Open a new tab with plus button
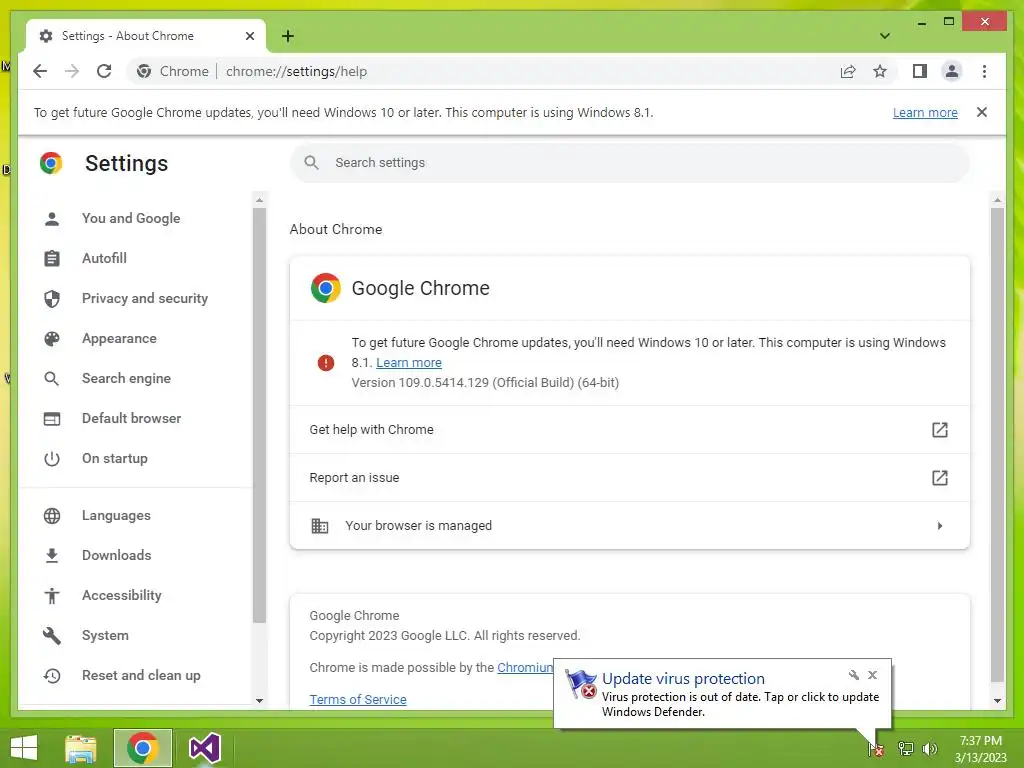 pyautogui.click(x=288, y=36)
